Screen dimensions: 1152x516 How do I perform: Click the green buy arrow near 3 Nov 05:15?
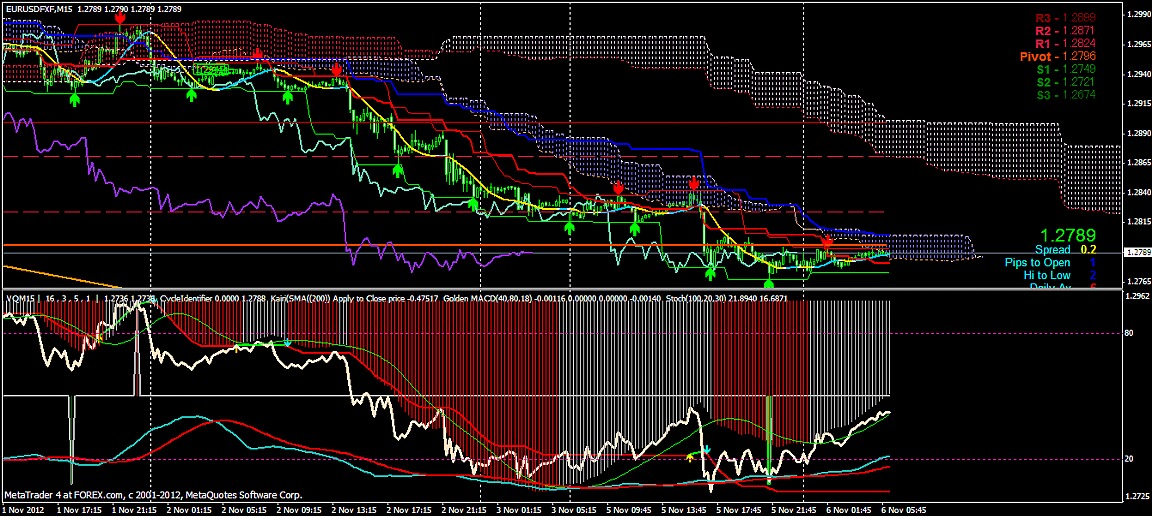pos(569,228)
